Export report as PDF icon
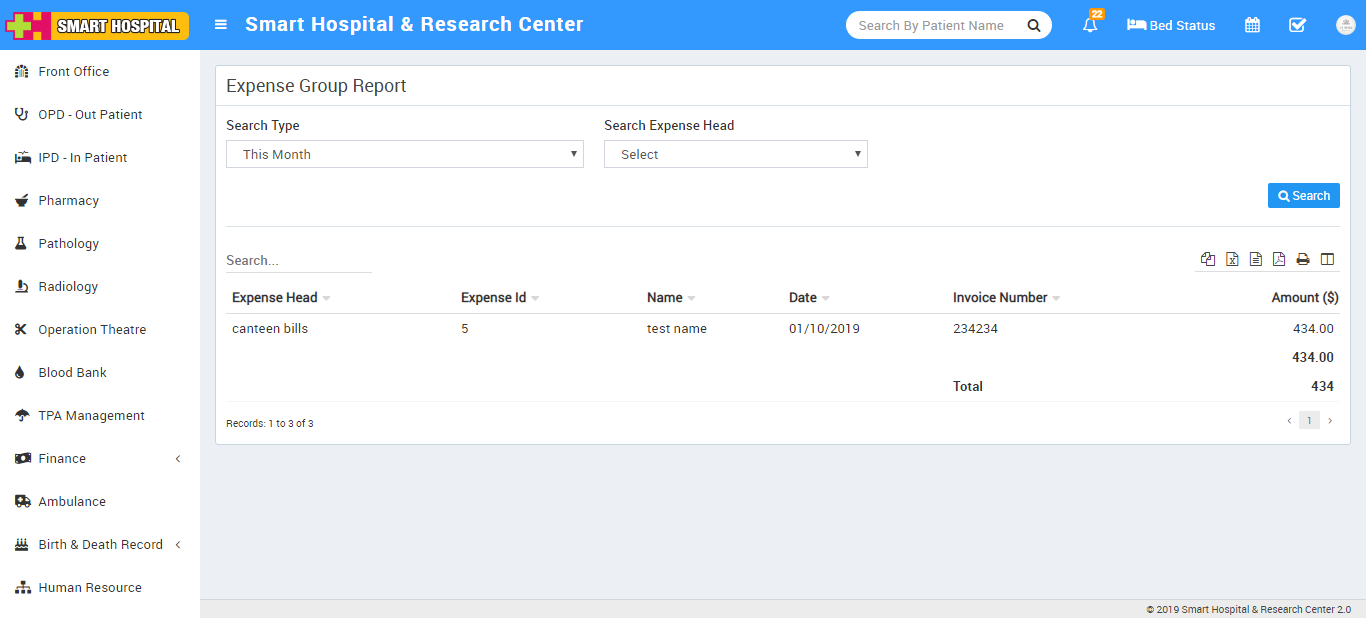 1279,259
